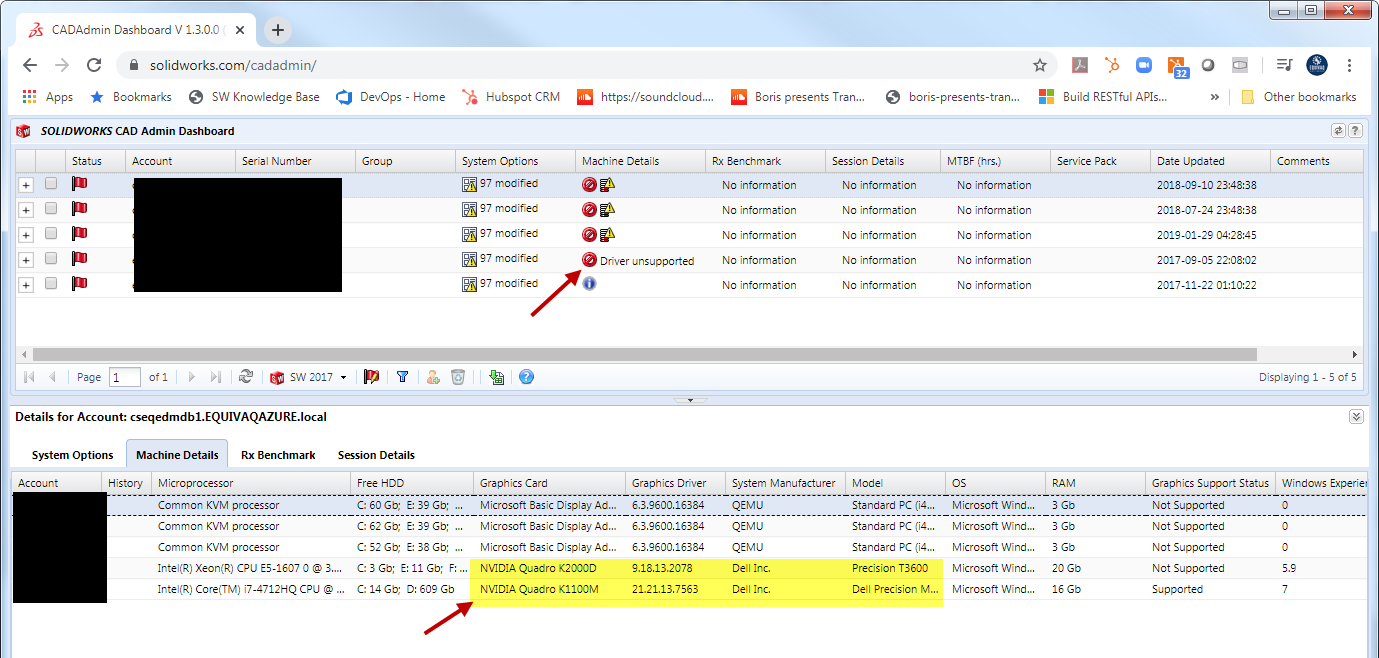This screenshot has height=658, width=1379.
Task: Sort by the Date Updated column header
Action: [1209, 161]
